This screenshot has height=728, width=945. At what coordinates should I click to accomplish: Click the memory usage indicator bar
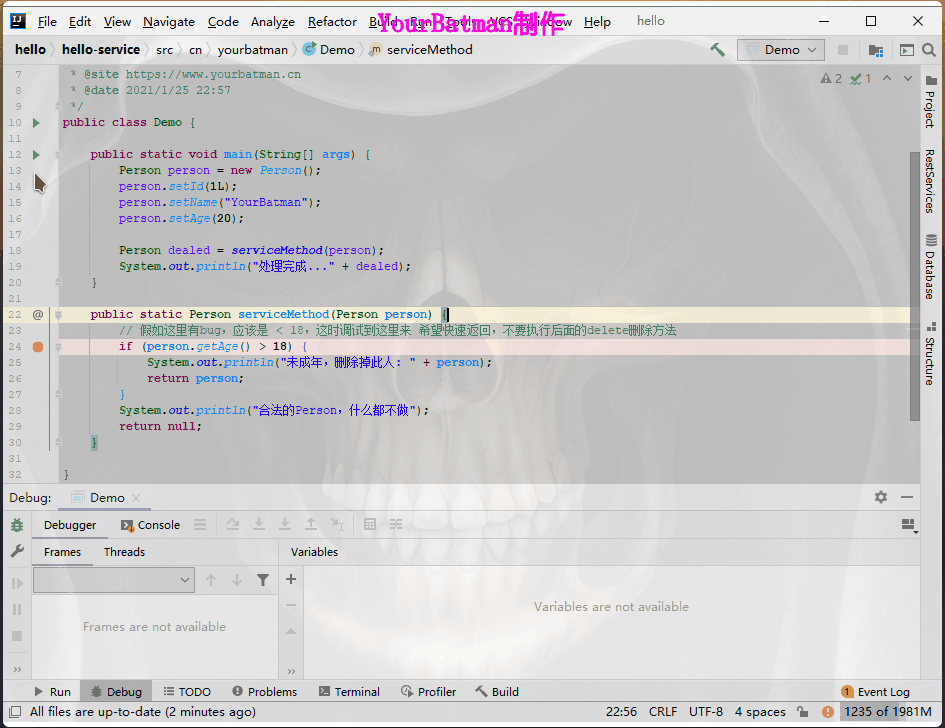pos(887,712)
